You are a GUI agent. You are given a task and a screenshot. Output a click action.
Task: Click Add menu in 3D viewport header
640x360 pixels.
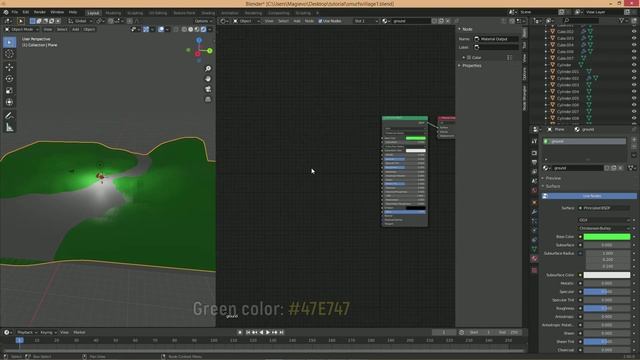click(x=75, y=29)
